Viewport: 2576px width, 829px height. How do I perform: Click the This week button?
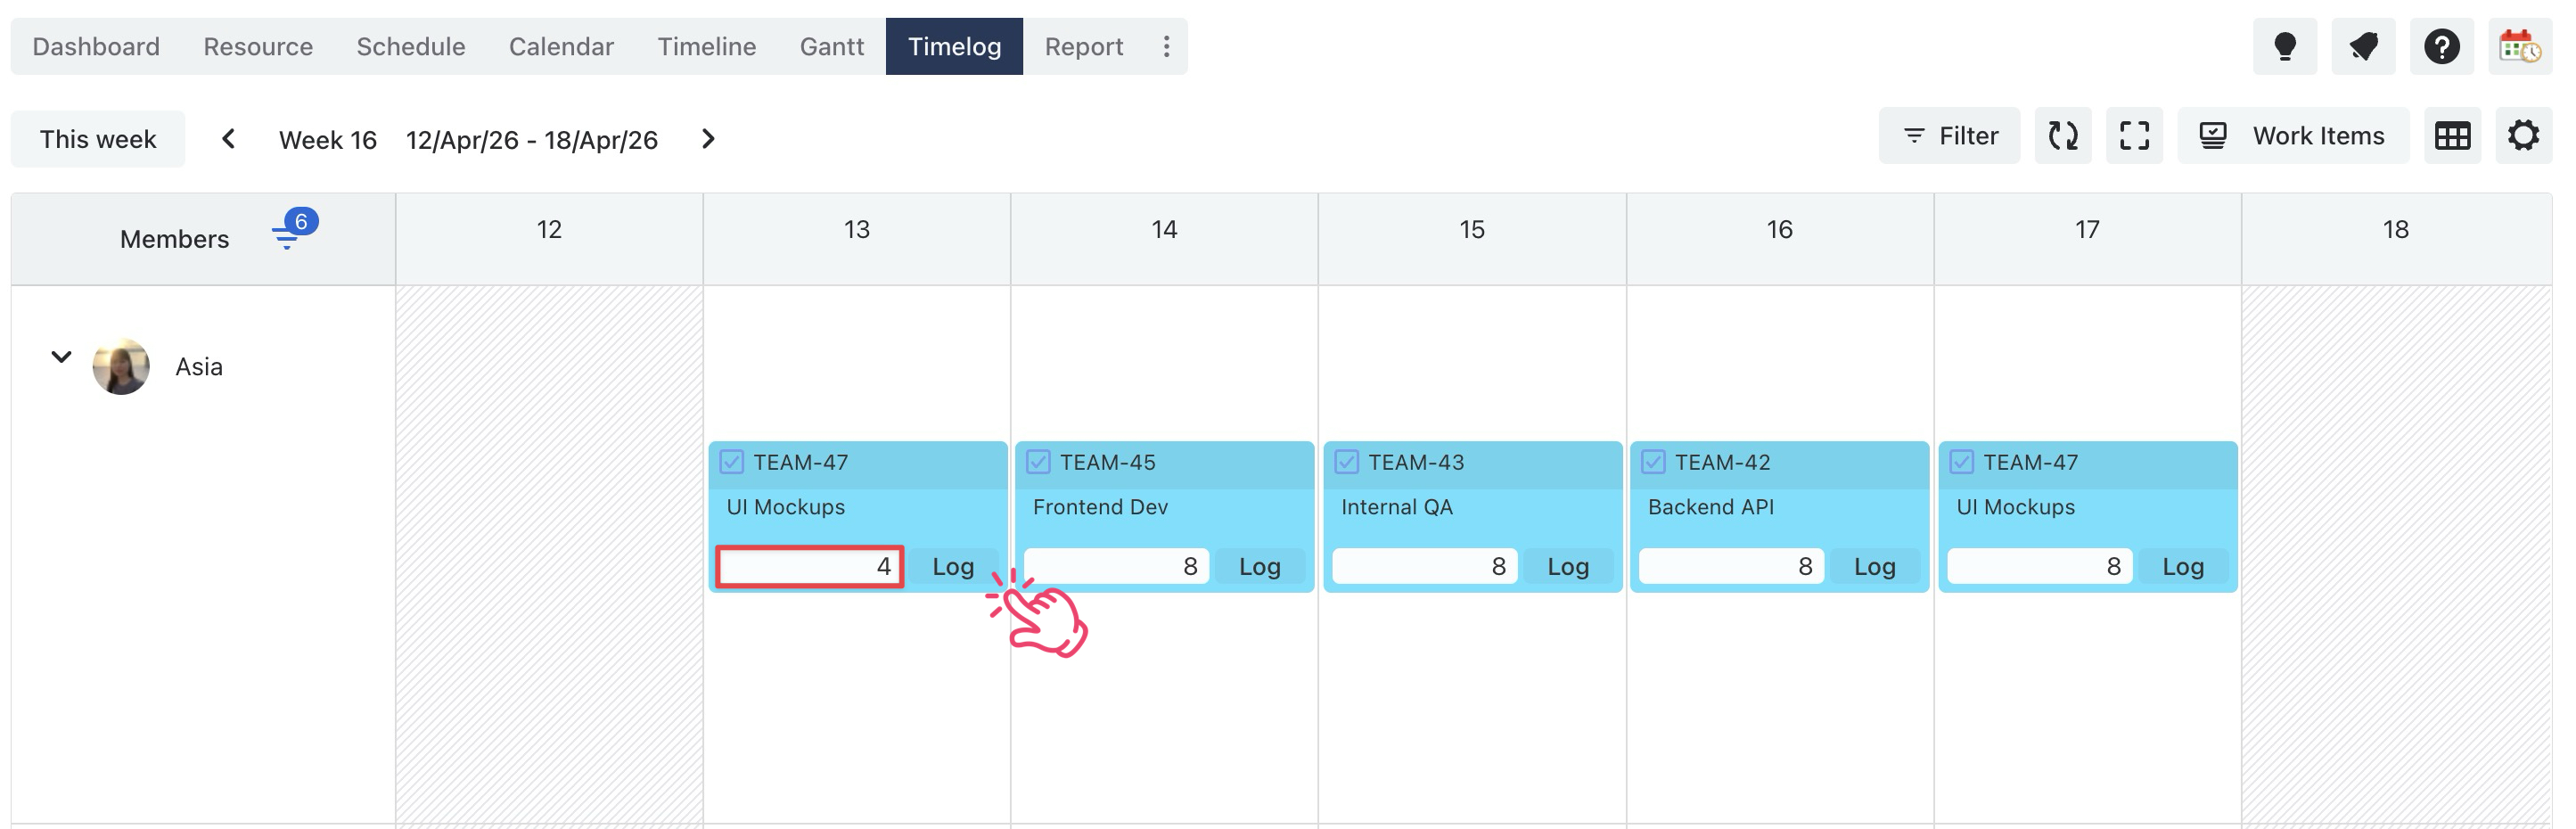pyautogui.click(x=98, y=139)
